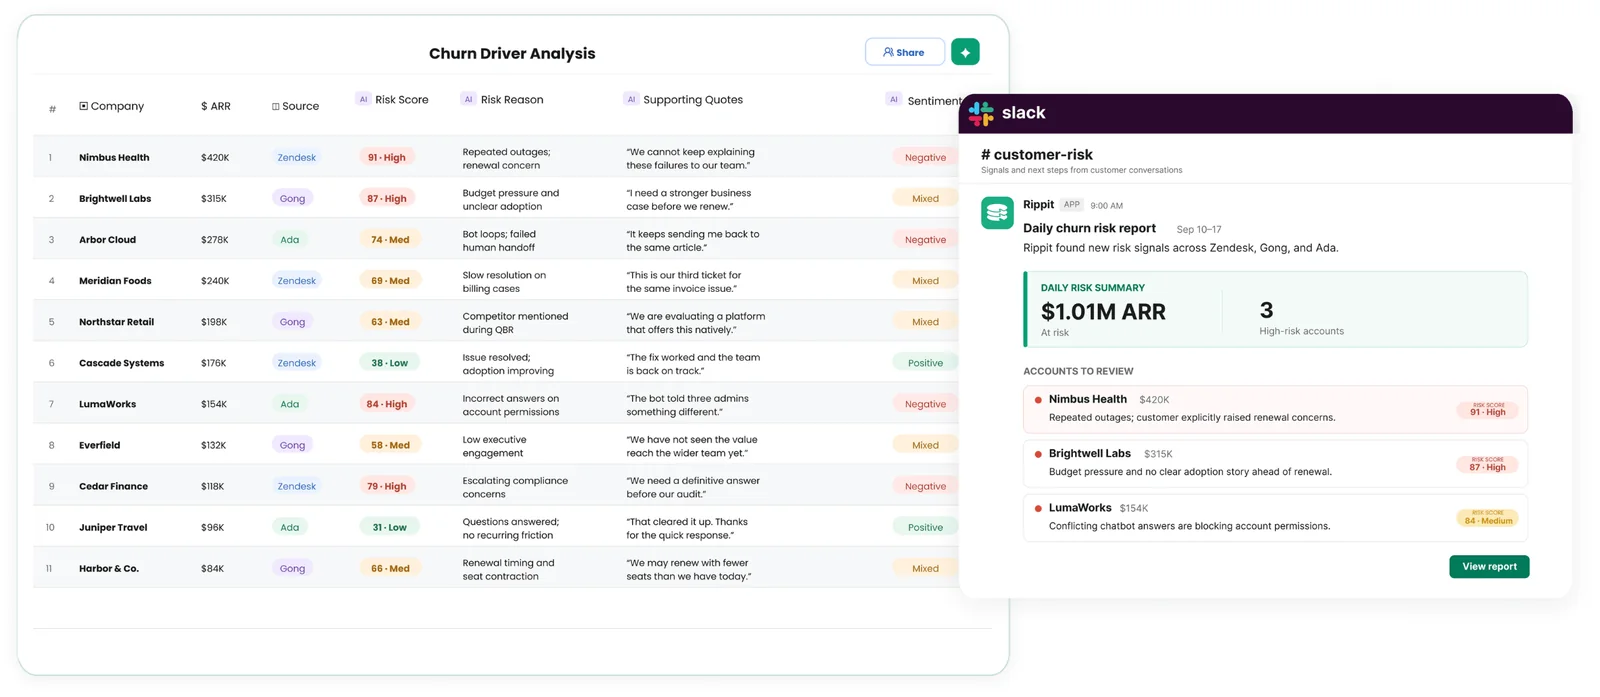Click the Zendesk source tag for Nimbus Health
The width and height of the screenshot is (1600, 697).
click(296, 157)
